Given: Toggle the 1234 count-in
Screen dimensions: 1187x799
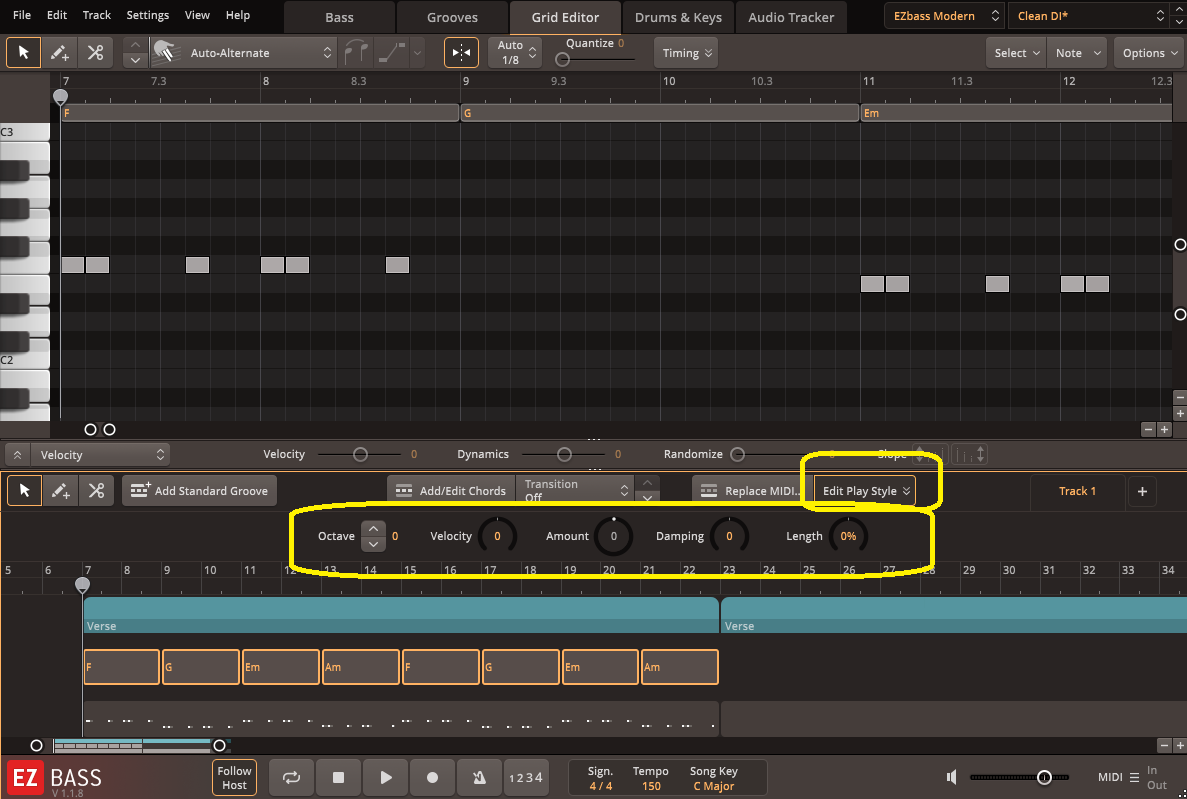Looking at the screenshot, I should click(525, 777).
